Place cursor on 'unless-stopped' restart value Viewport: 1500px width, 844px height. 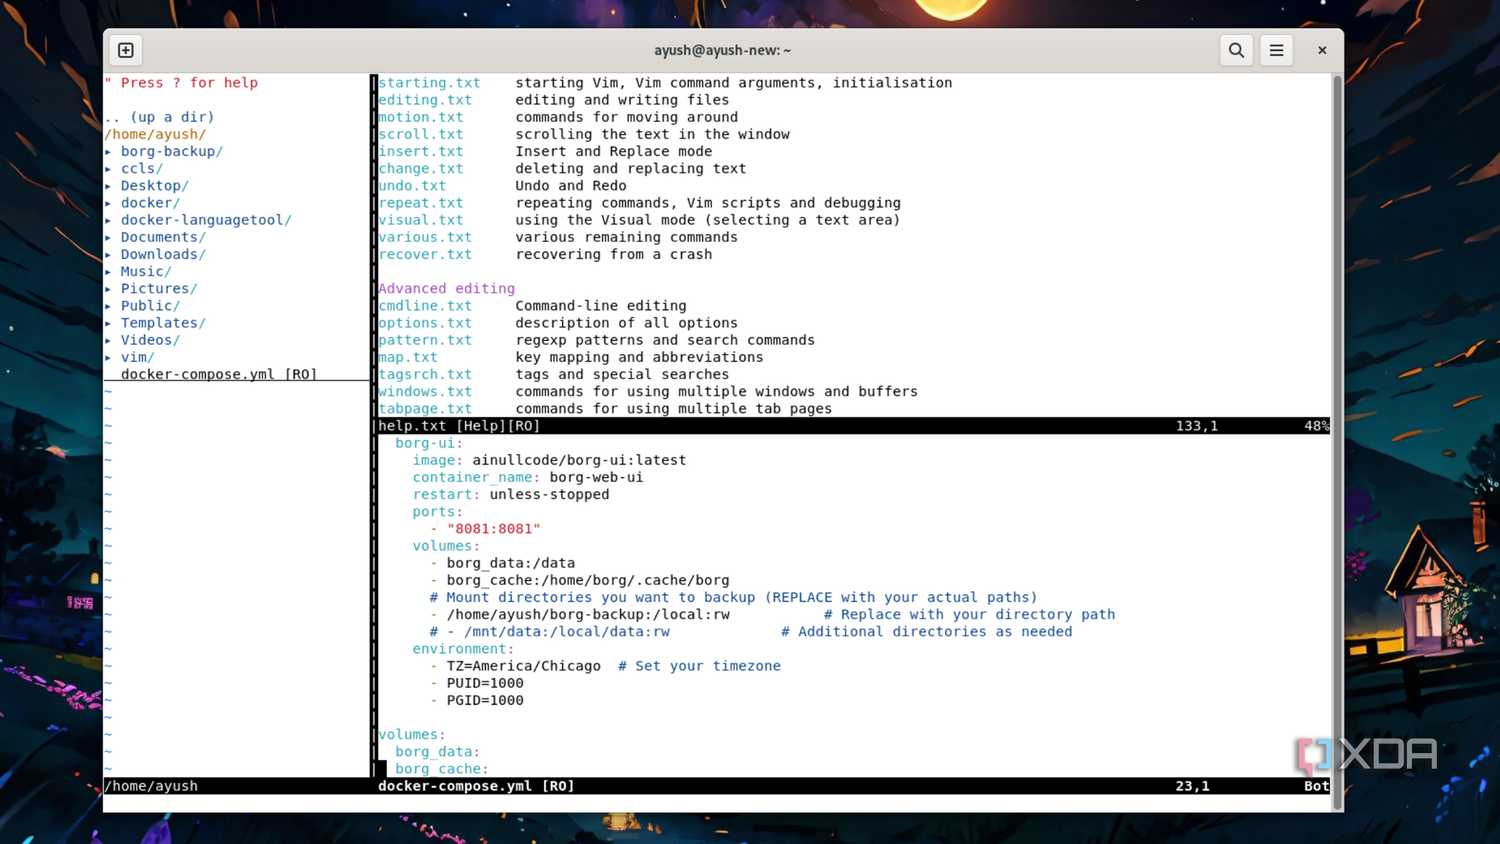549,494
